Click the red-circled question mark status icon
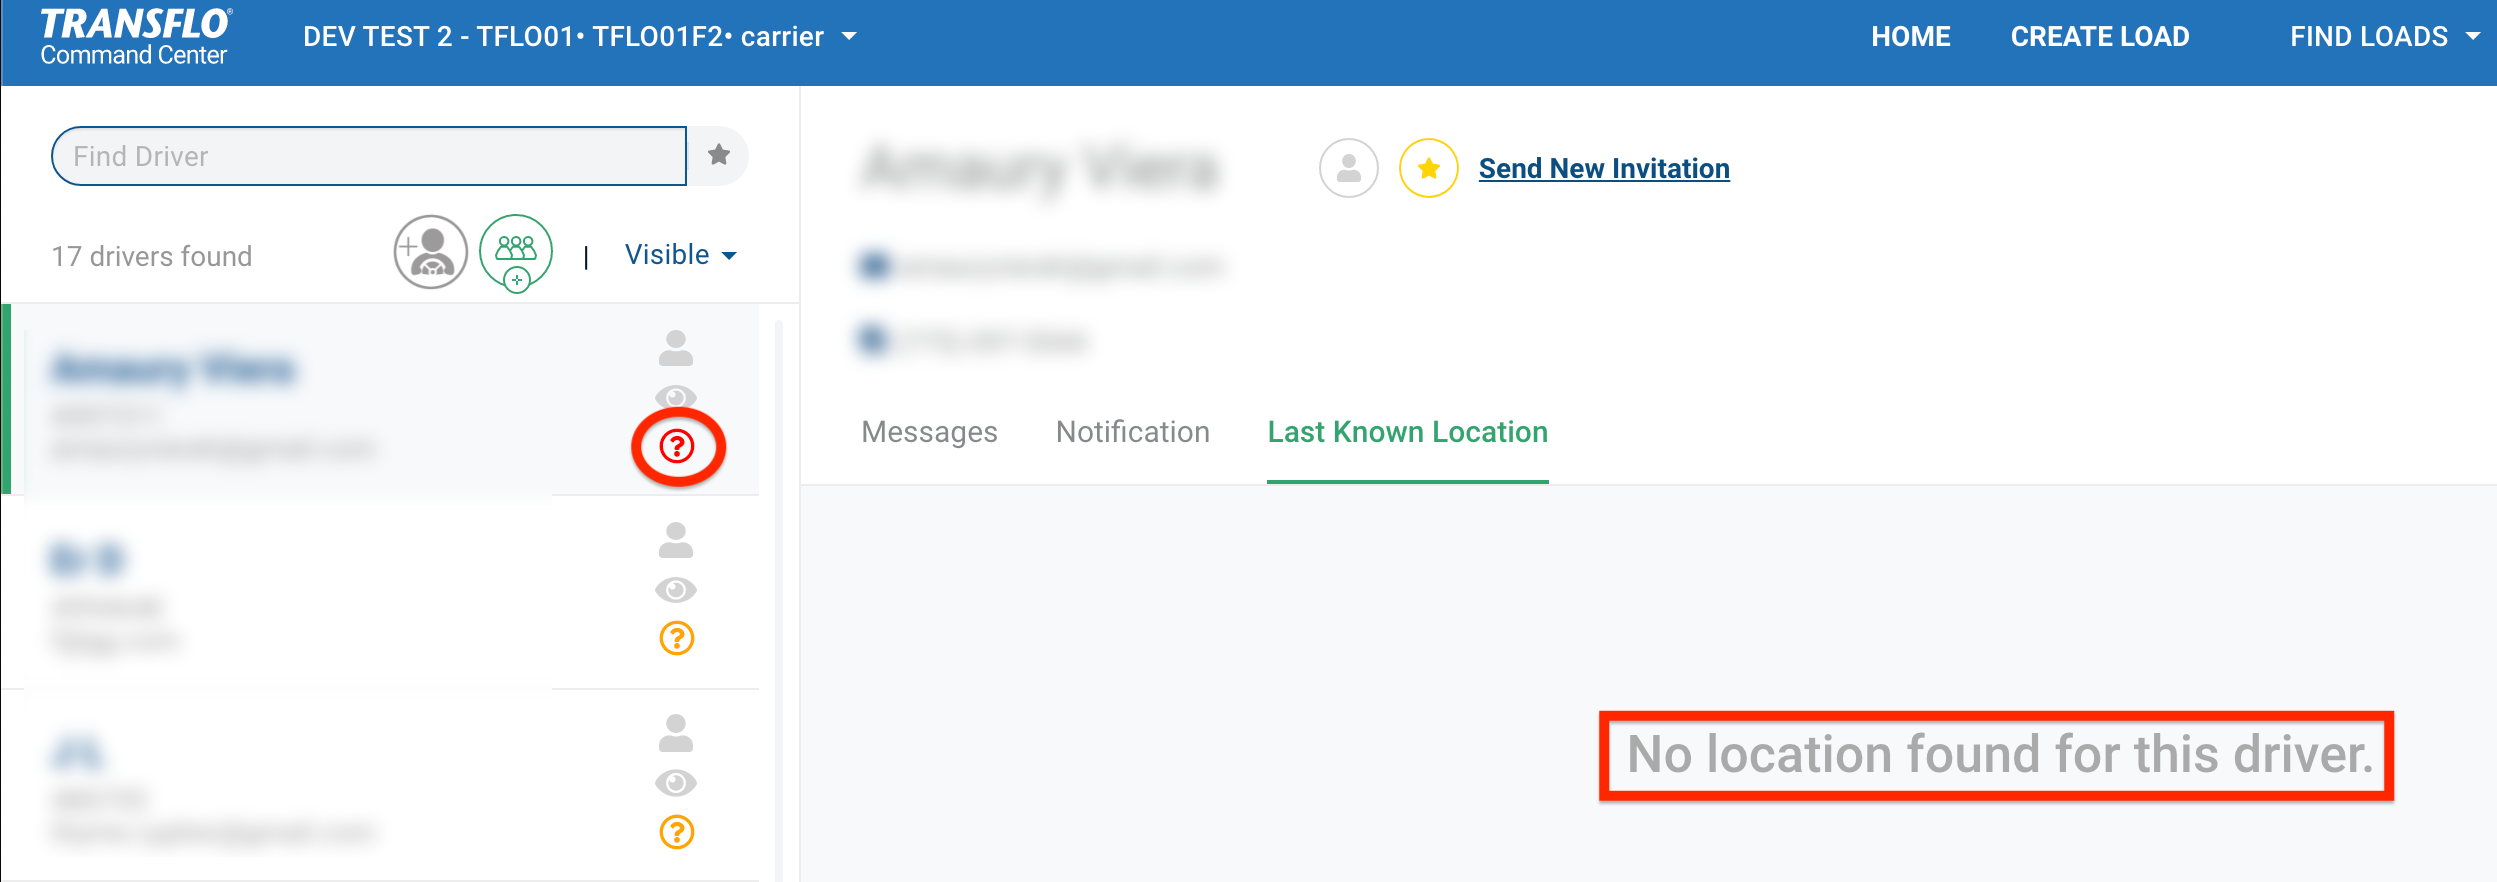2497x882 pixels. coord(677,446)
